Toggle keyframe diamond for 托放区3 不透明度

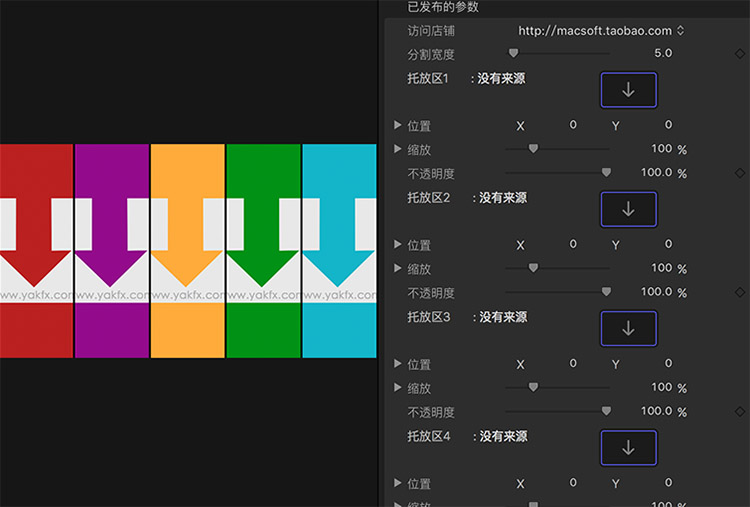[740, 411]
